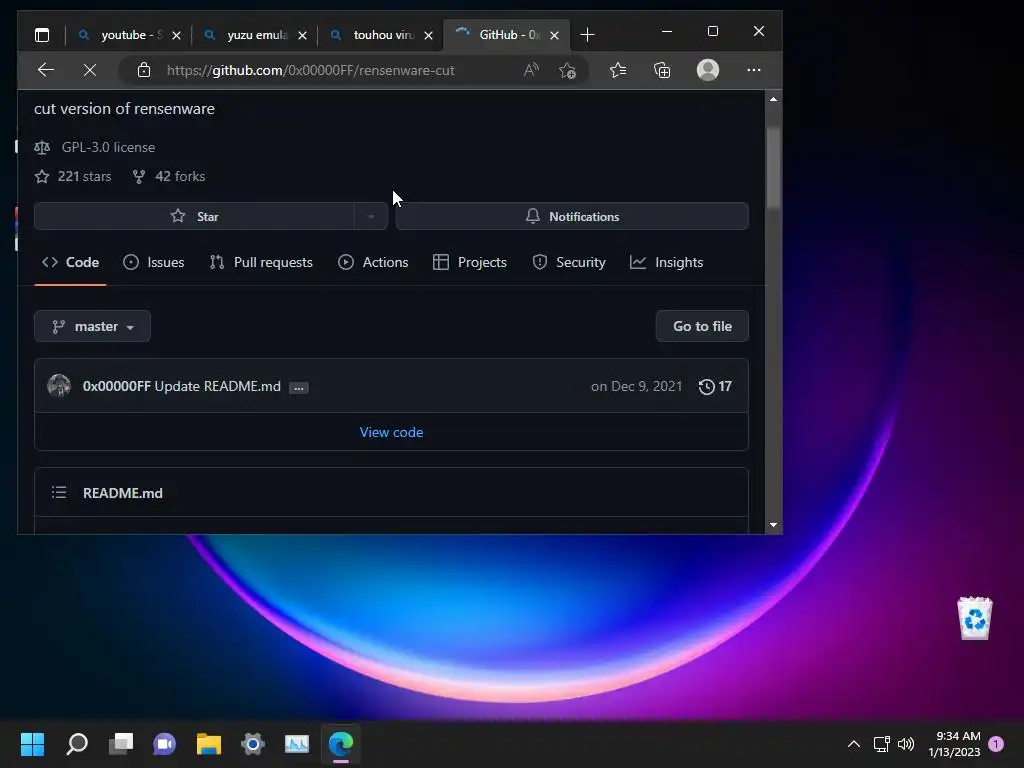The height and width of the screenshot is (768, 1024).
Task: Close the youtube search tab
Action: pyautogui.click(x=176, y=35)
